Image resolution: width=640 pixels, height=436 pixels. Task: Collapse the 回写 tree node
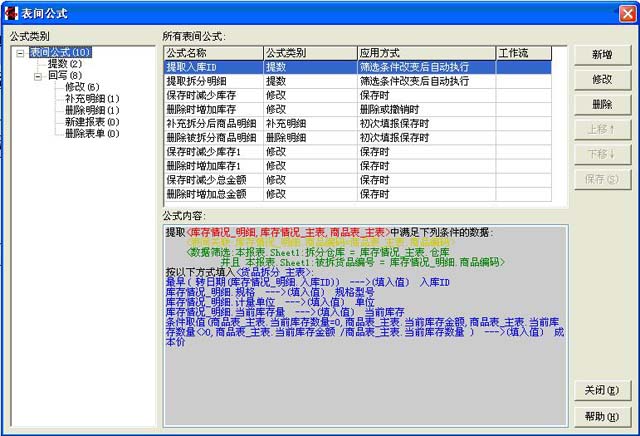38,75
